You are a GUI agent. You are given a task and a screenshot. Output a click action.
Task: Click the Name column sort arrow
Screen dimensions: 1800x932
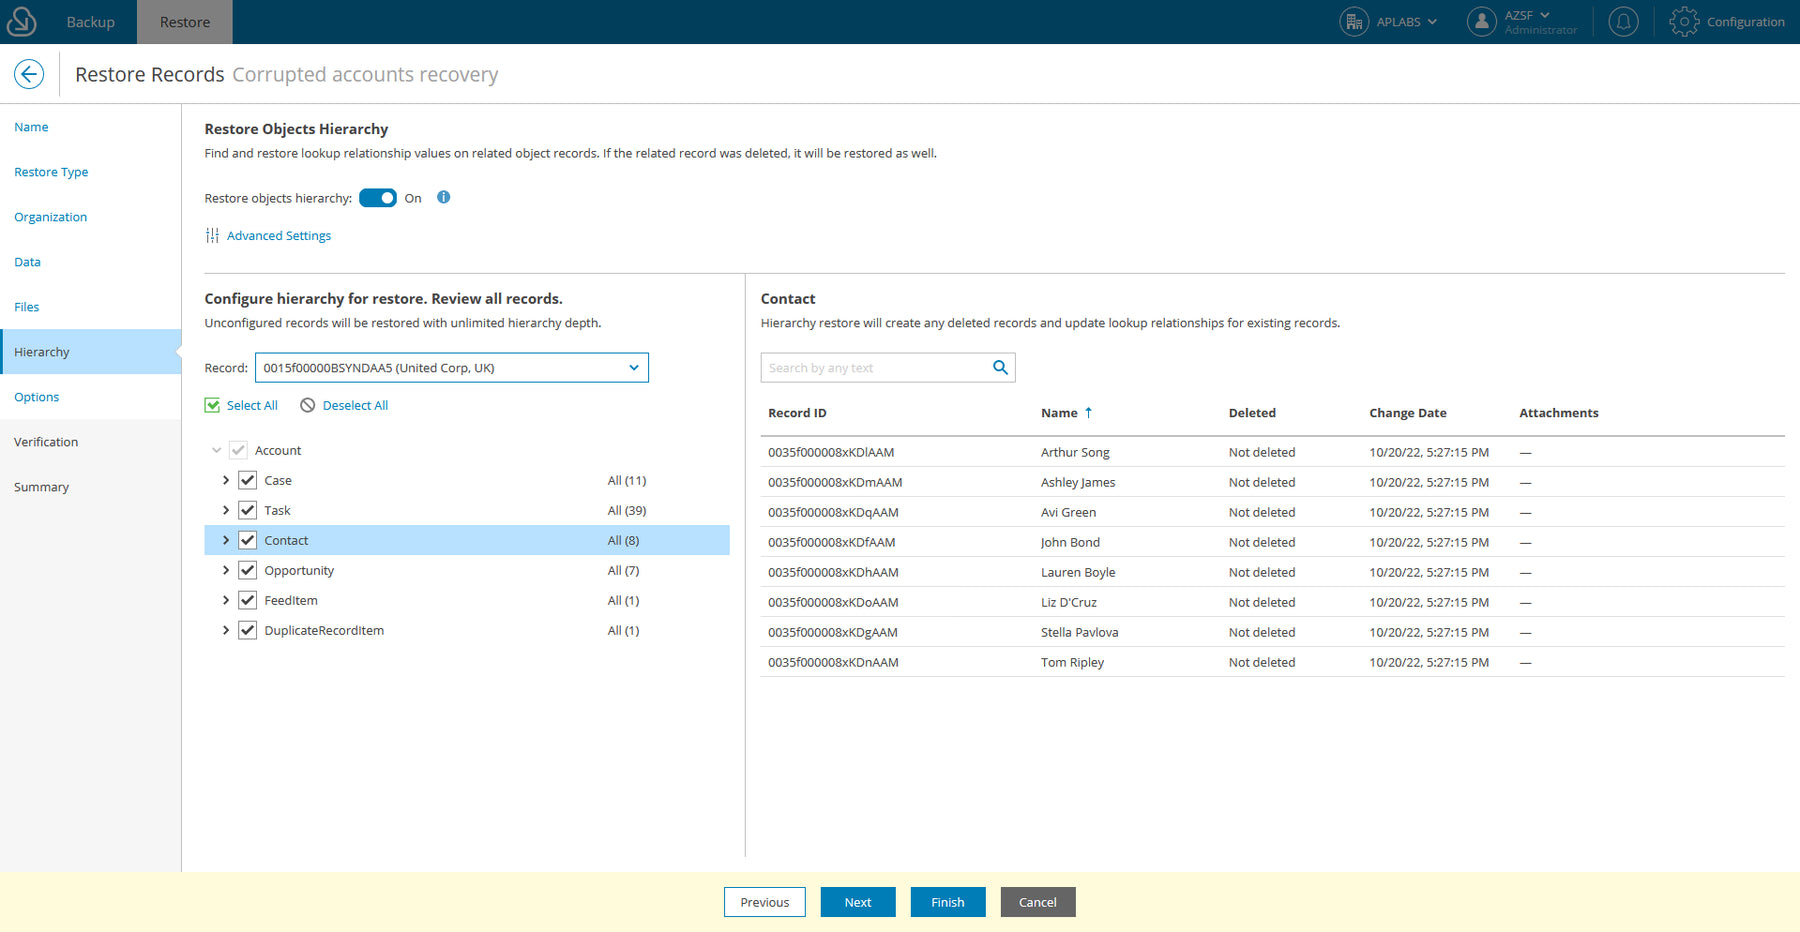coord(1088,413)
